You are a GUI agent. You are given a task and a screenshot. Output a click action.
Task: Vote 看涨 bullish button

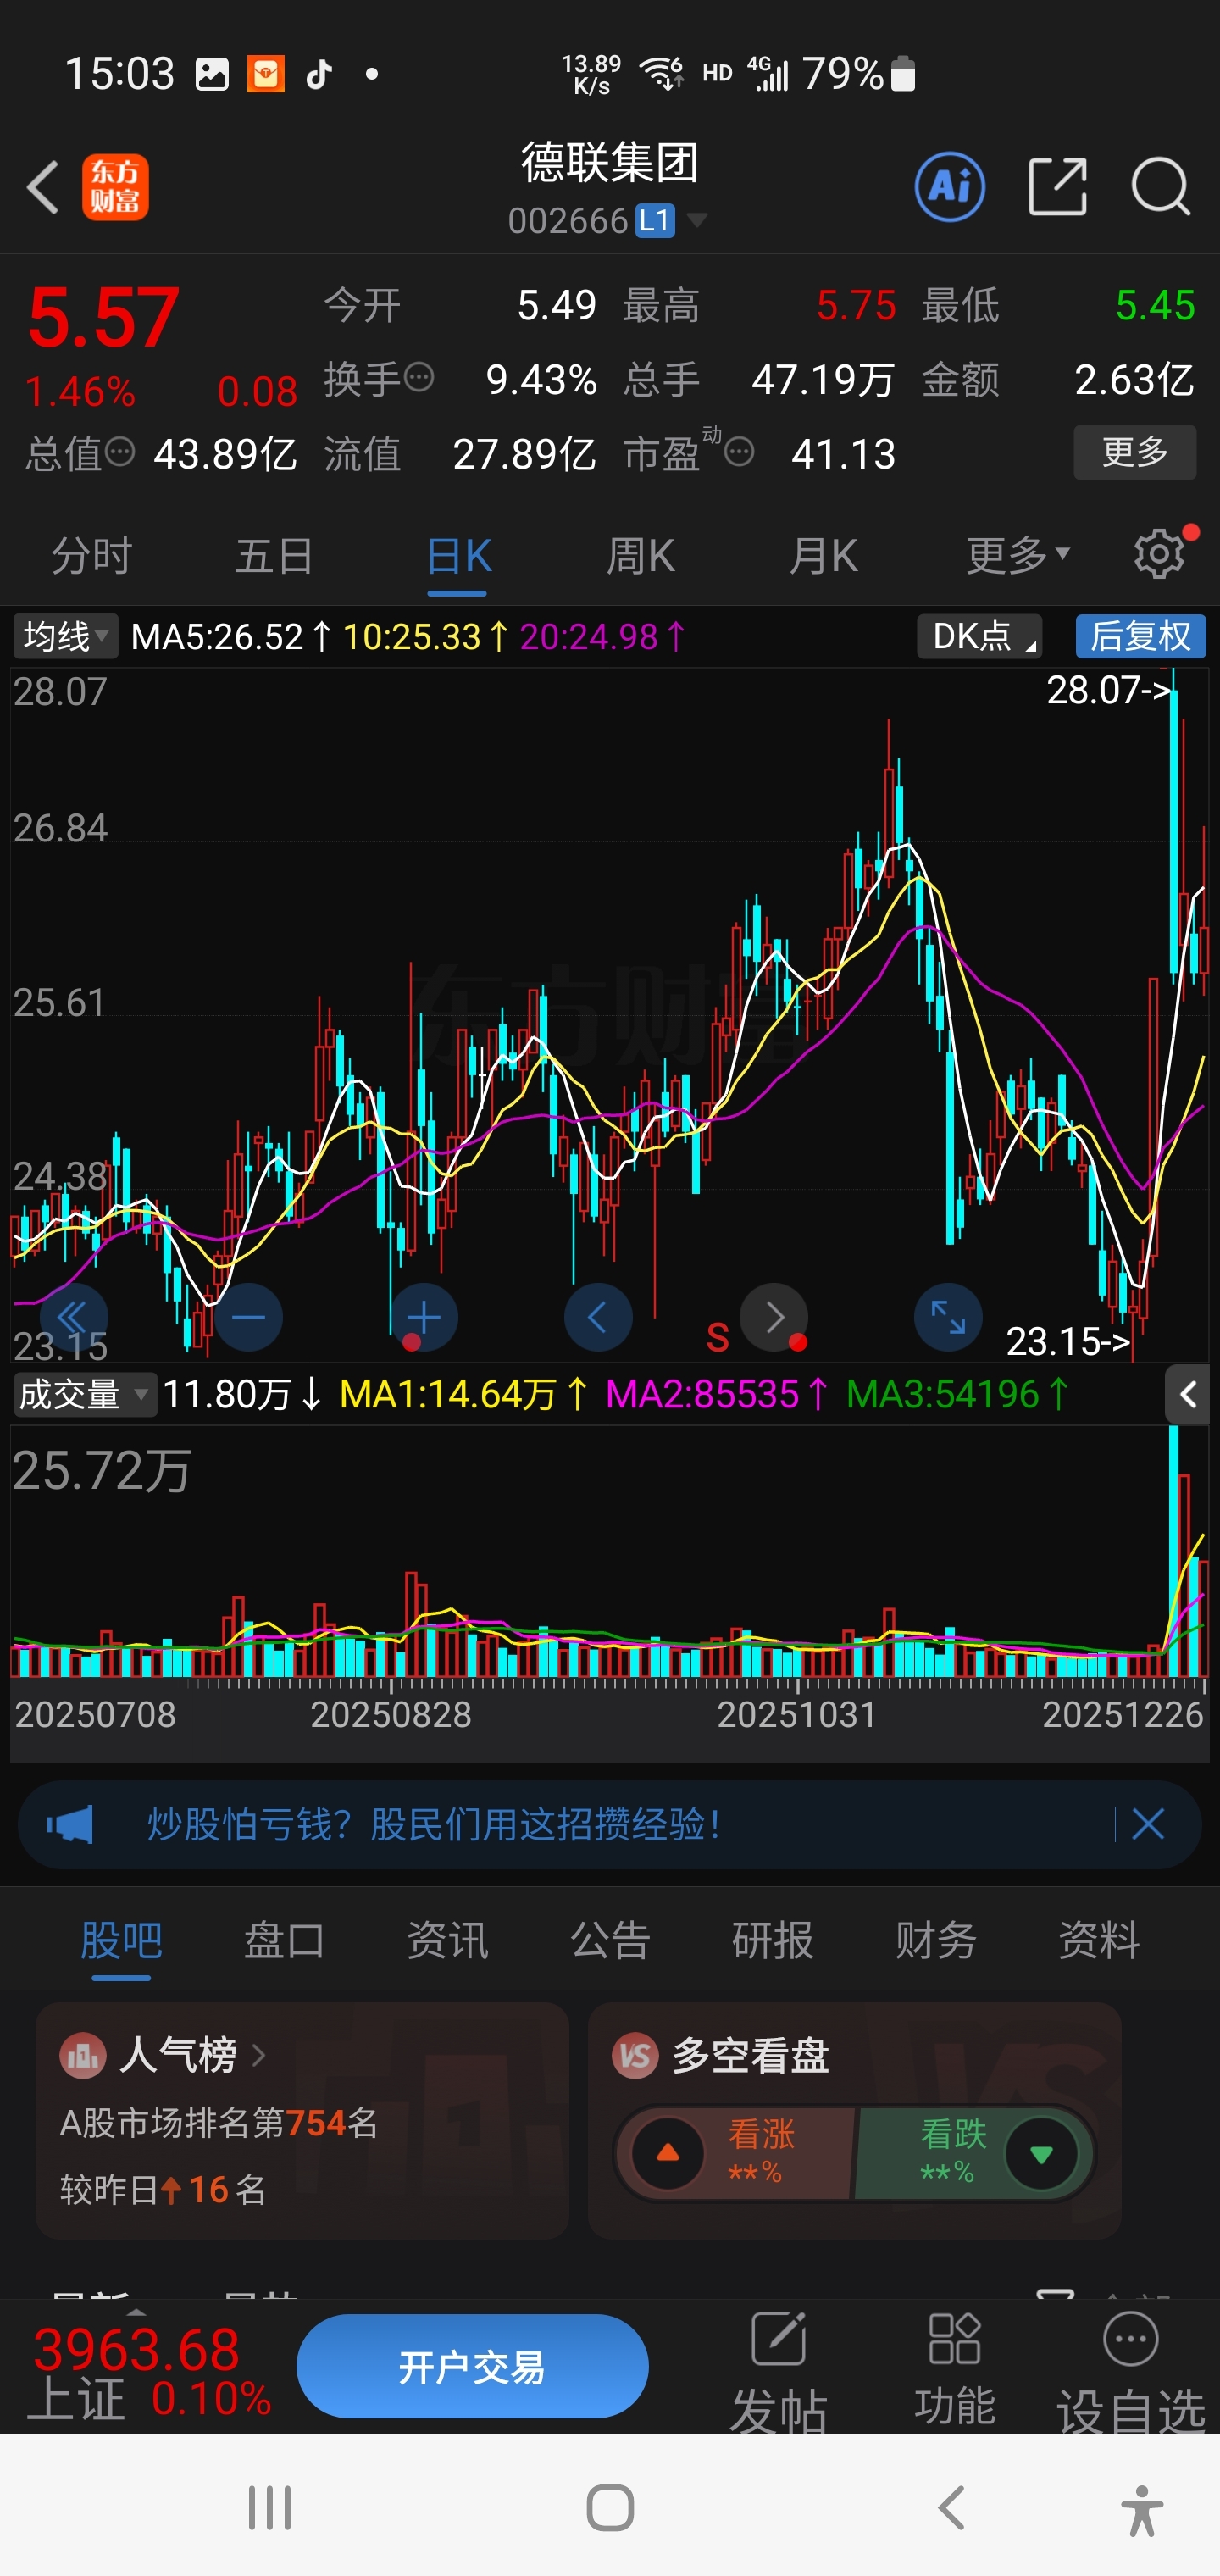(x=735, y=2152)
